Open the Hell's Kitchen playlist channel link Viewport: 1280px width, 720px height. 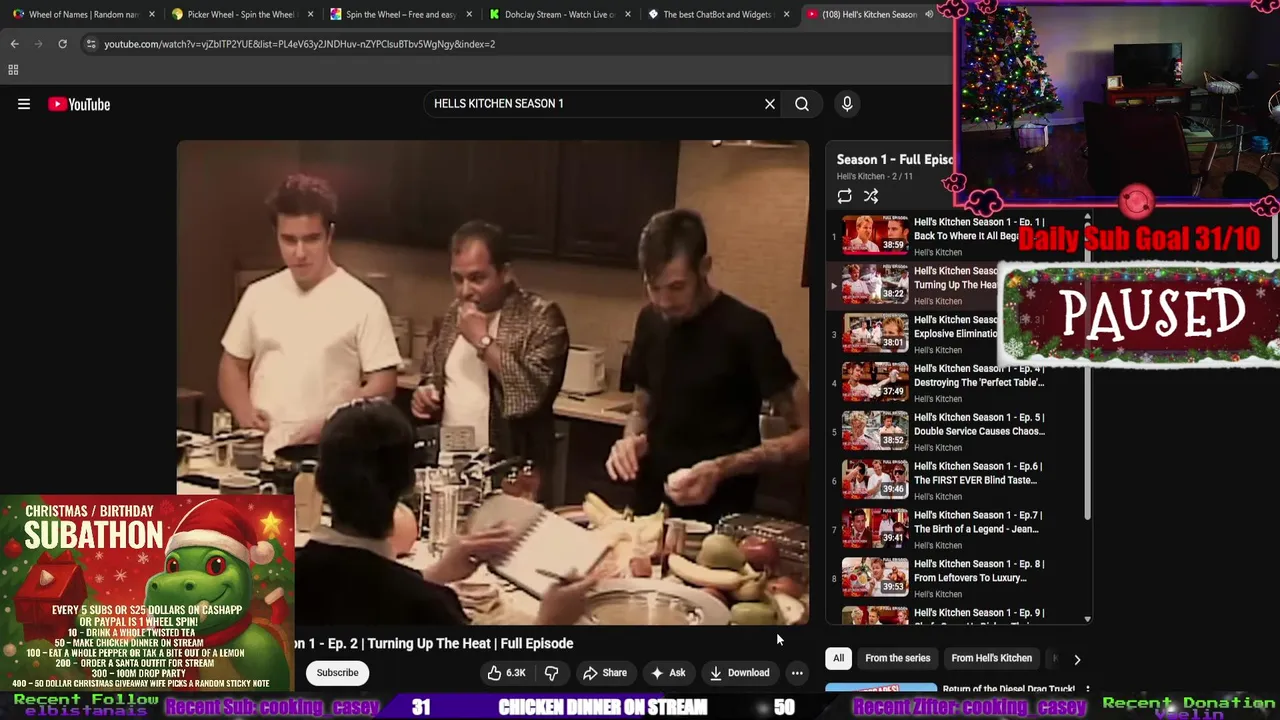pyautogui.click(x=860, y=177)
